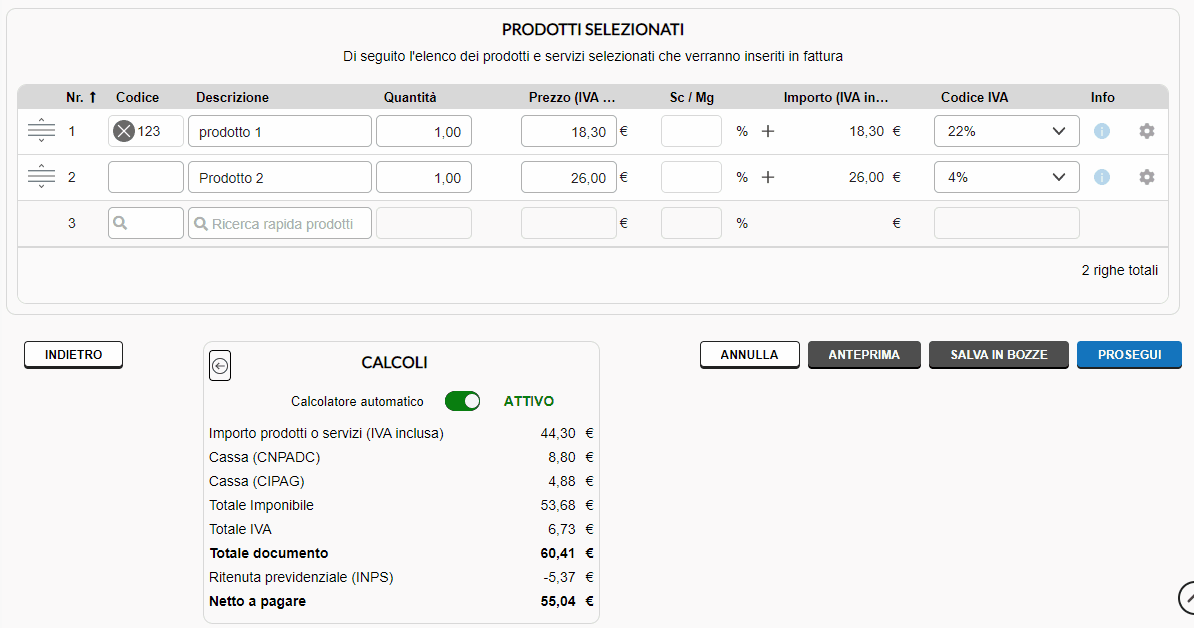1194x628 pixels.
Task: Open the 4% Codice IVA dropdown
Action: click(1007, 177)
